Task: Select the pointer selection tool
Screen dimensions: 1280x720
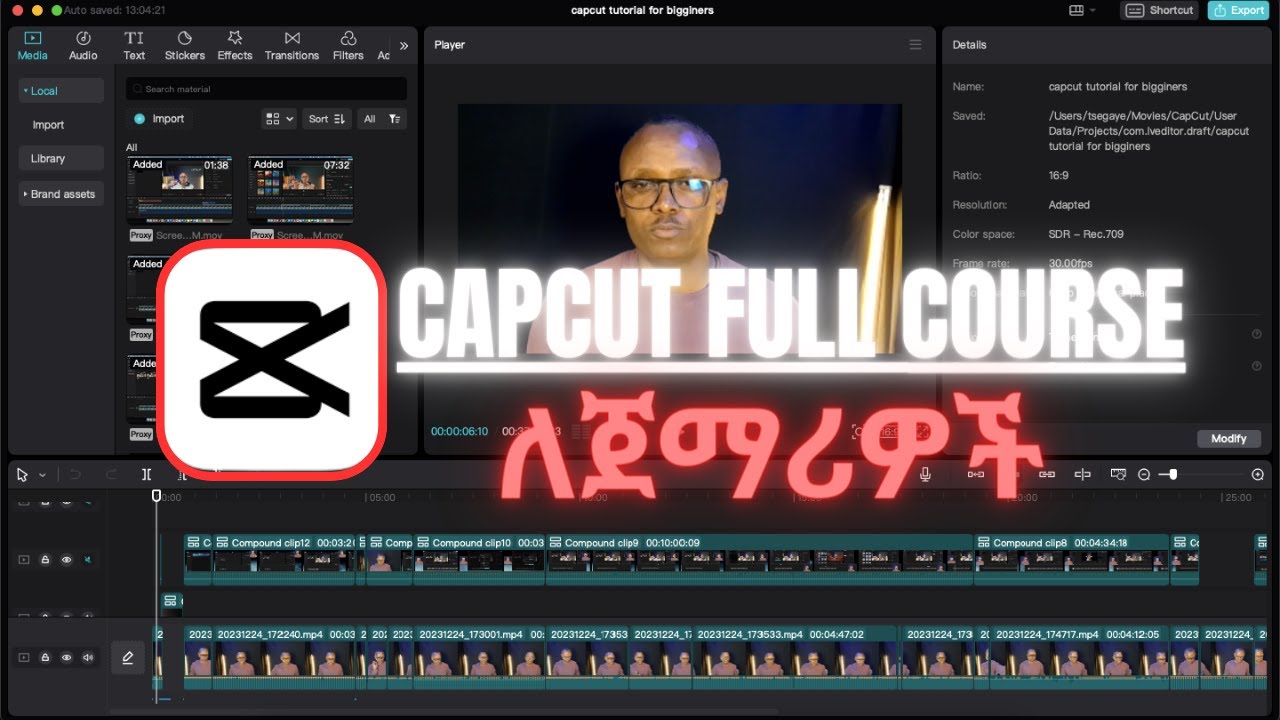Action: 22,475
